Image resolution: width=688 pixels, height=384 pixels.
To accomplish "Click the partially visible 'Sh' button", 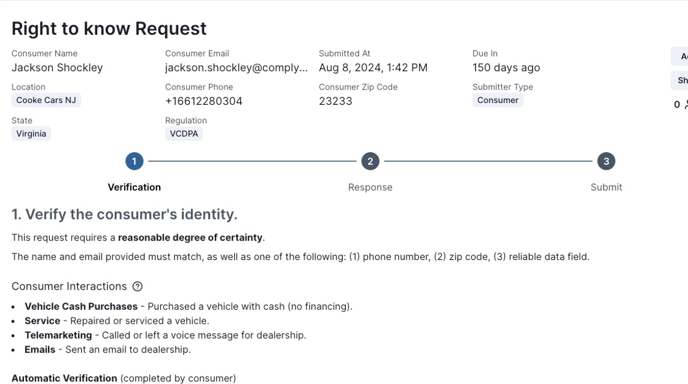I will point(680,80).
